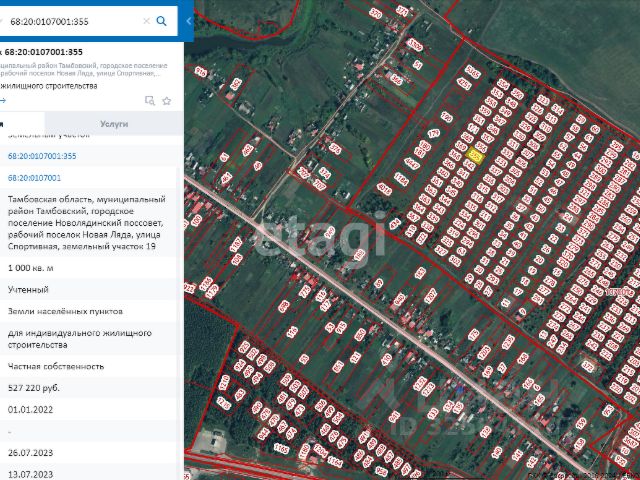Select the area value 1 000 кв. м
Viewport: 640px width, 480px height.
[31, 268]
